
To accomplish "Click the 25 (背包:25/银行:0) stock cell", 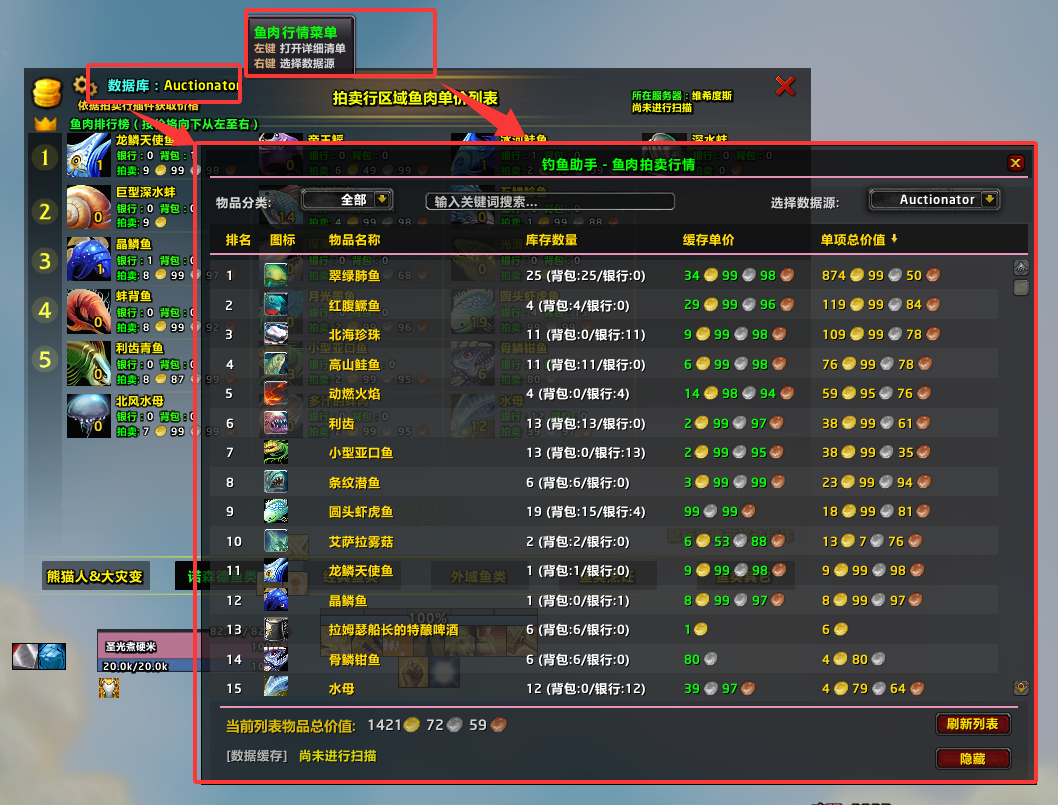I will point(586,275).
